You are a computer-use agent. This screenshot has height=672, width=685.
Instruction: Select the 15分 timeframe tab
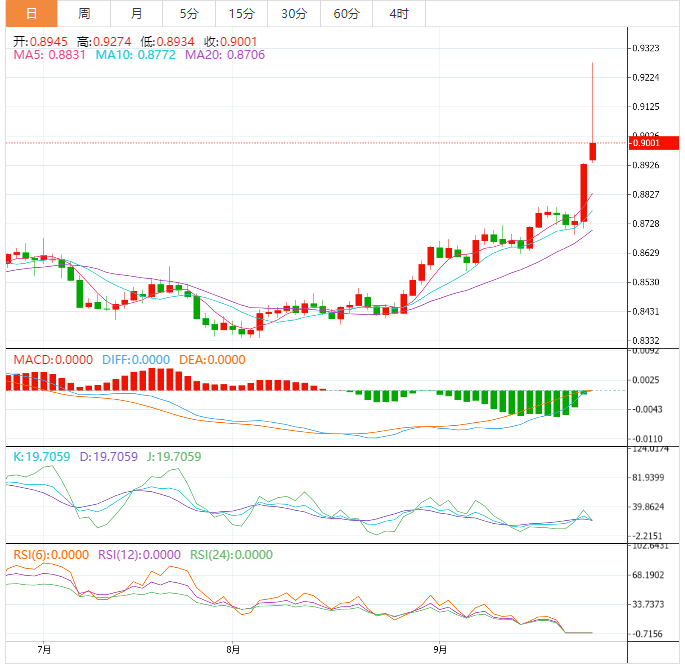pos(241,14)
